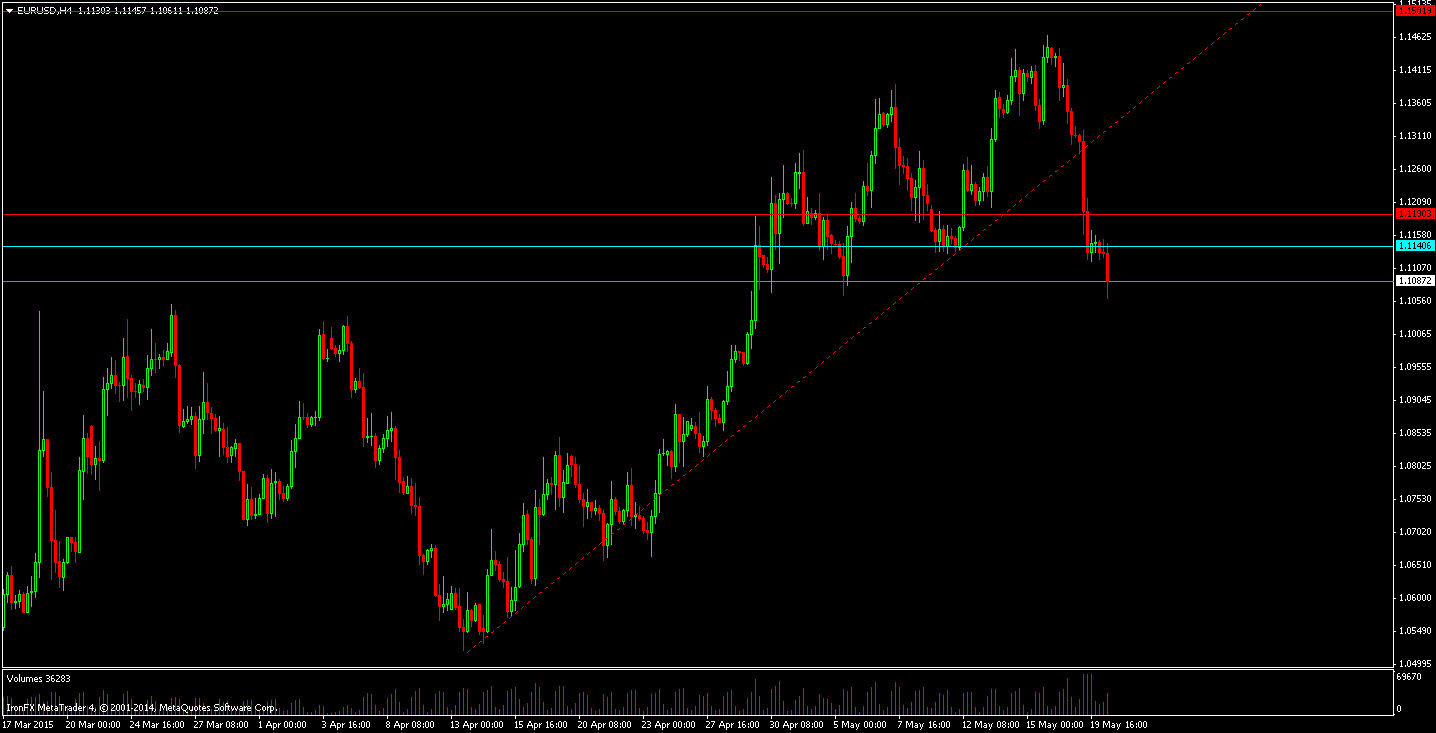Click the 19 May 16:00 time label
Image resolution: width=1436 pixels, height=733 pixels.
pyautogui.click(x=1119, y=724)
